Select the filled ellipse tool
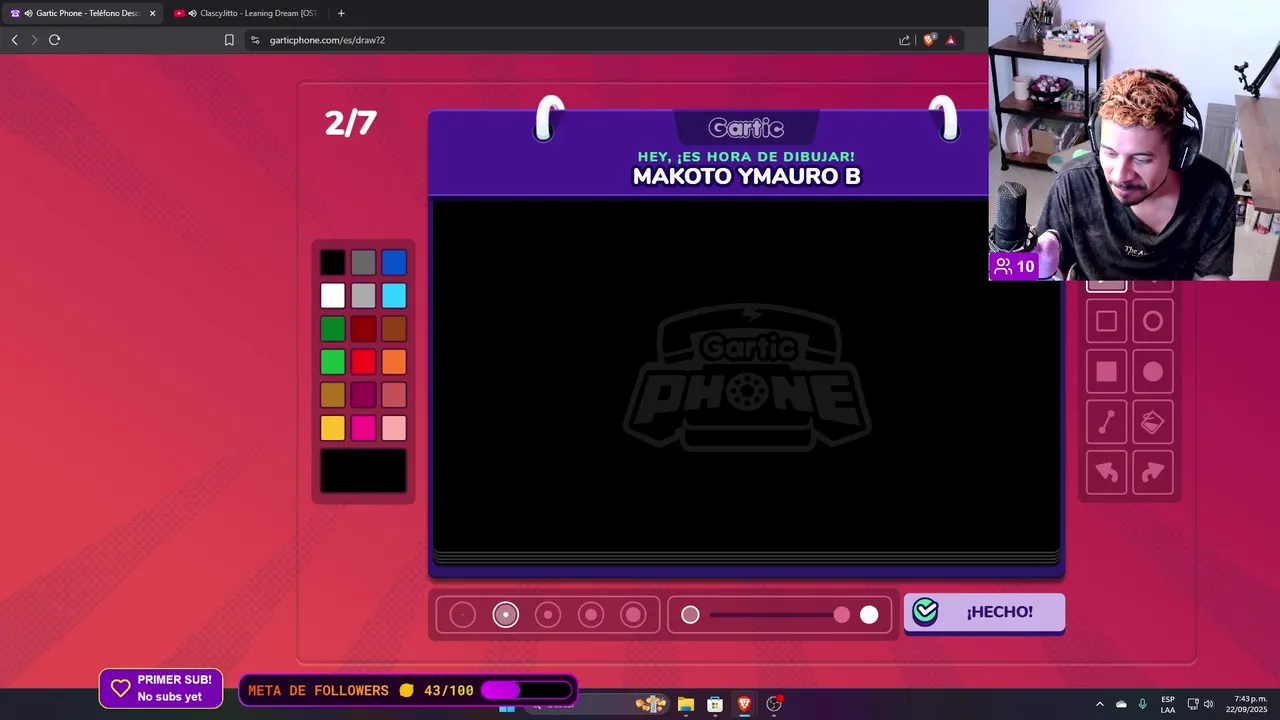The width and height of the screenshot is (1280, 720). 1153,372
